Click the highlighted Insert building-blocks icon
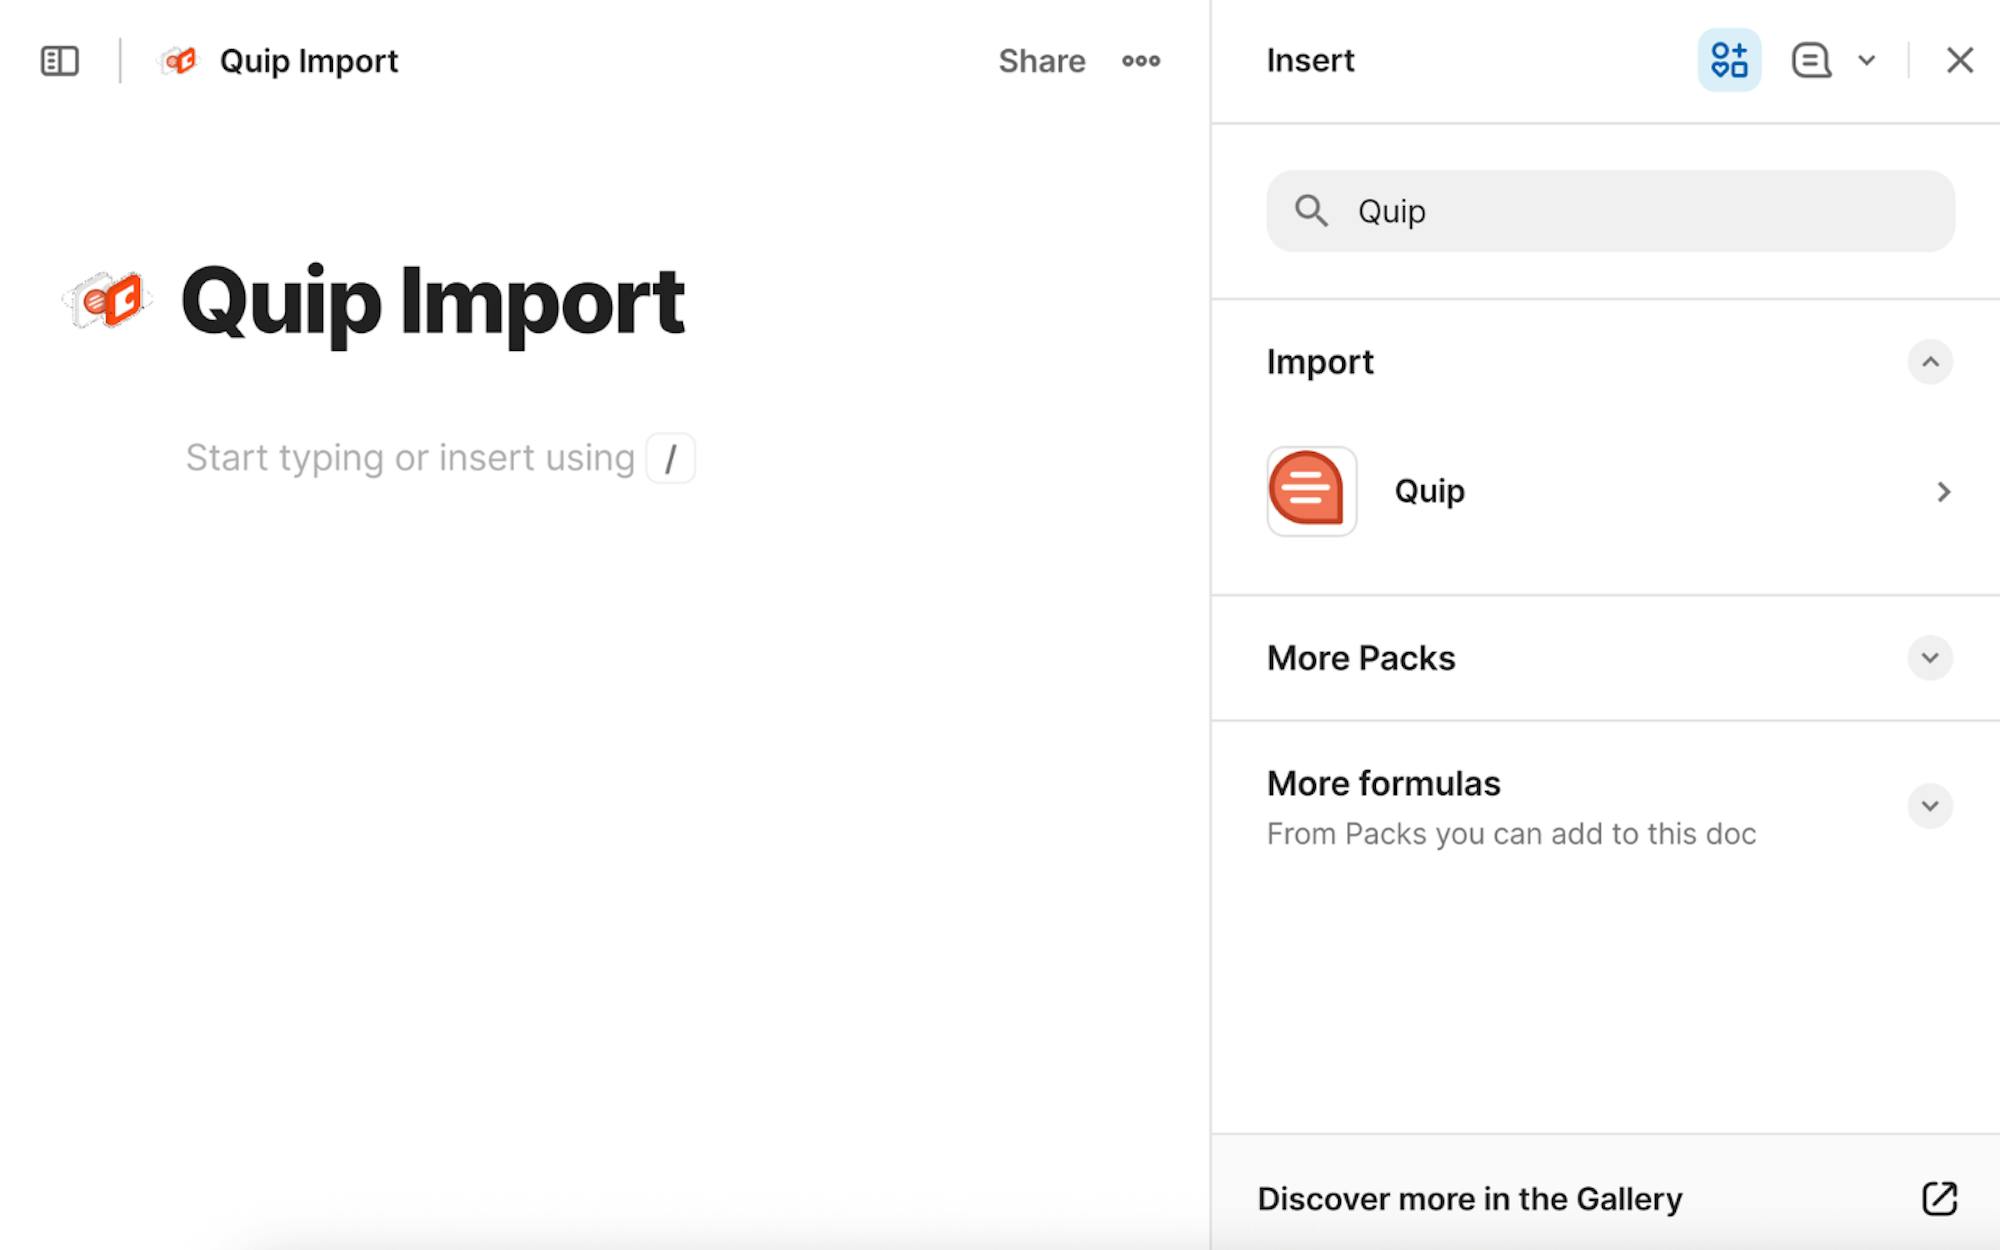2000x1250 pixels. pos(1729,60)
